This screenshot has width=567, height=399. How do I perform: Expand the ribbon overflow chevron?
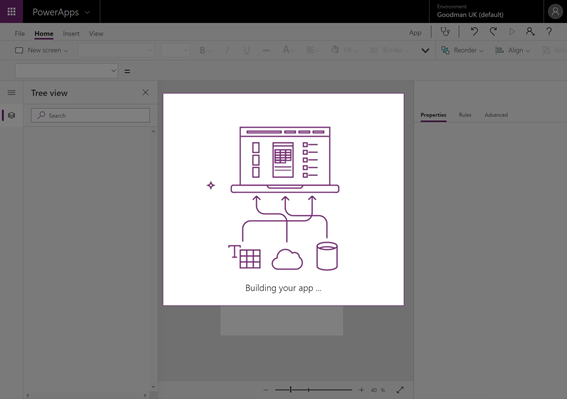(x=425, y=50)
